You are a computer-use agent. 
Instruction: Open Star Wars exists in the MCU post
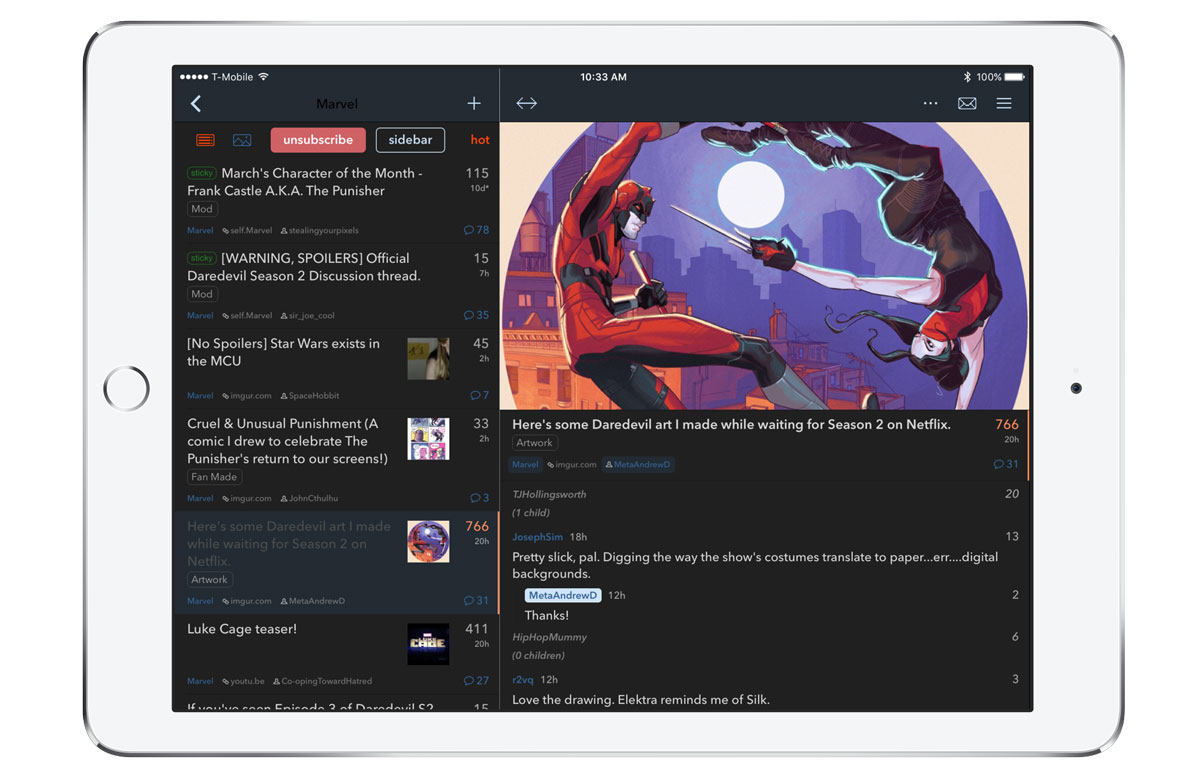[x=283, y=352]
